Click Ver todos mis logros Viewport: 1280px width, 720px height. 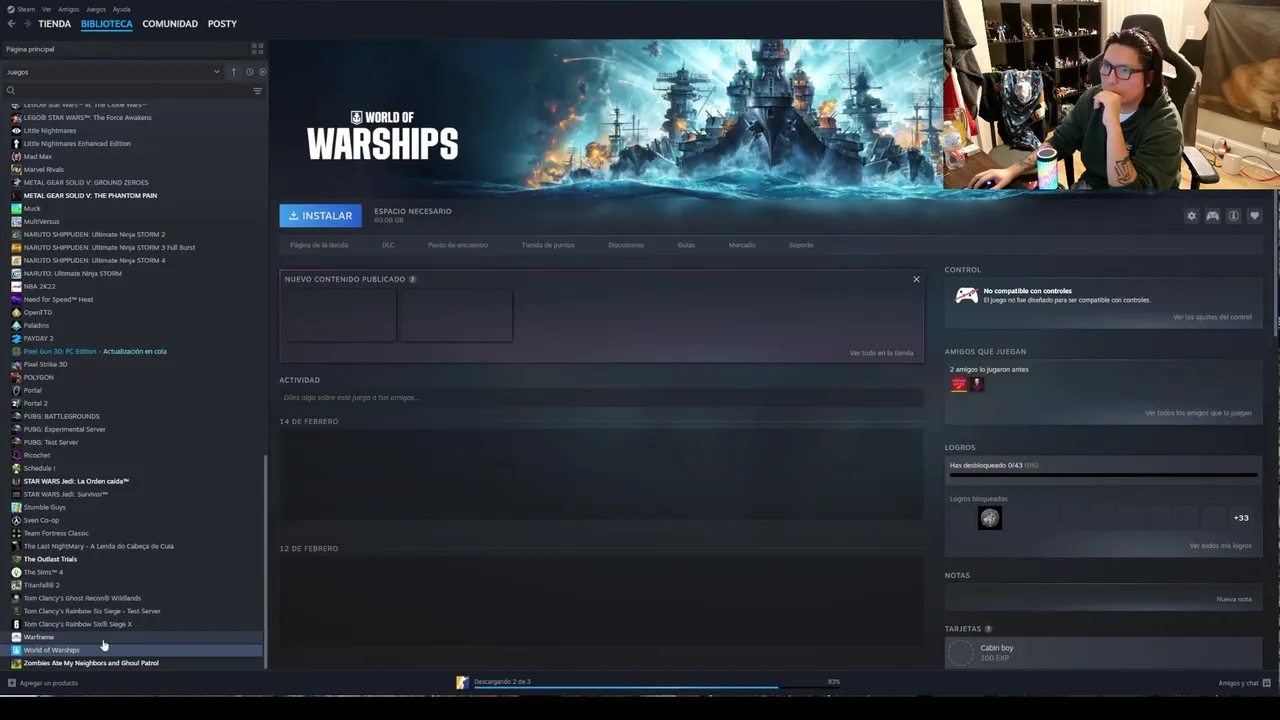tap(1220, 546)
